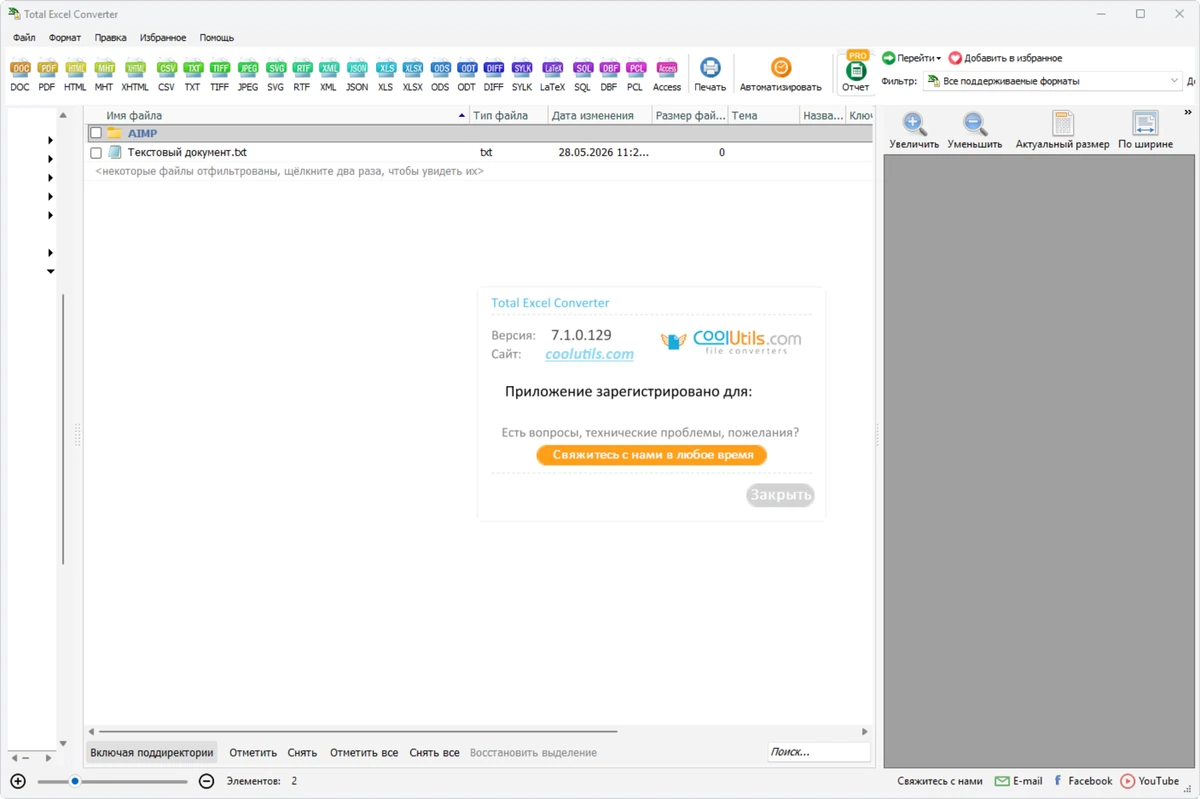
Task: Click Добавить в избранное
Action: [1005, 58]
